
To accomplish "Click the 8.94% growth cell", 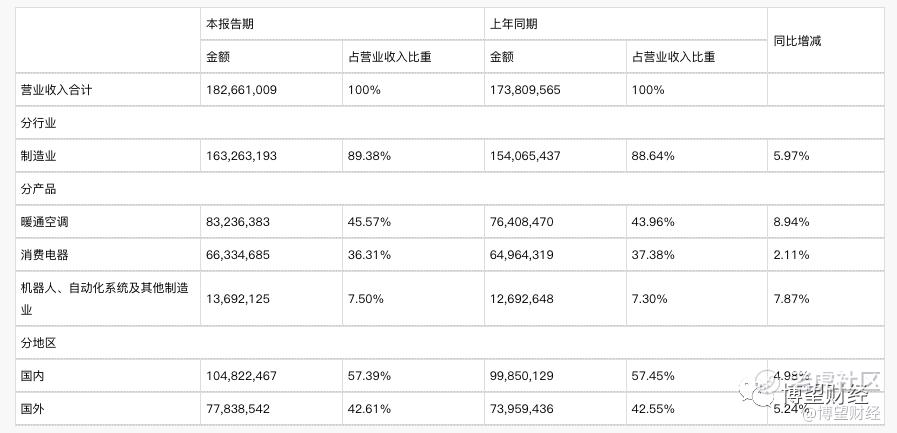I will tap(791, 221).
